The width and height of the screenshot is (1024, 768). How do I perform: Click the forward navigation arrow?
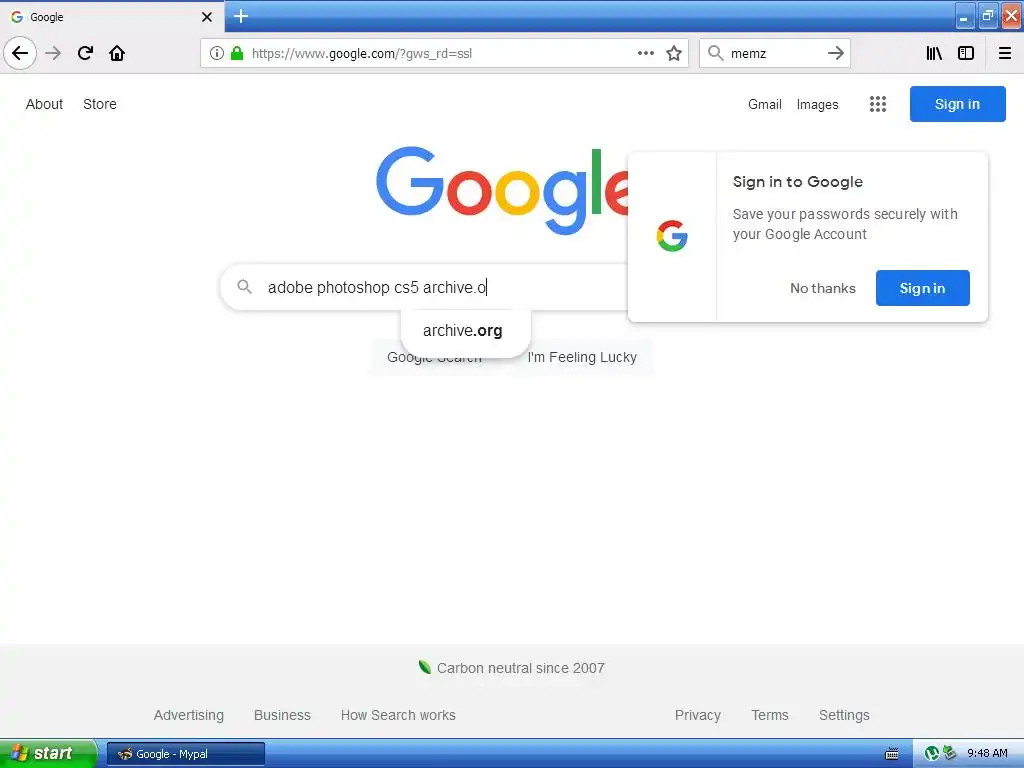[53, 53]
